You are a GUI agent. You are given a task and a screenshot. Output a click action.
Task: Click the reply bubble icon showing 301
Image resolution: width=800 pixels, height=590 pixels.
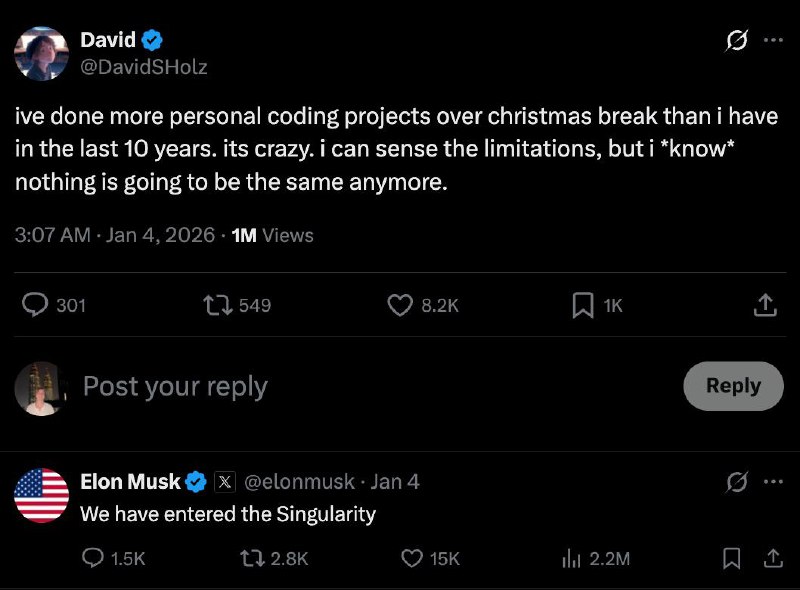pyautogui.click(x=35, y=305)
